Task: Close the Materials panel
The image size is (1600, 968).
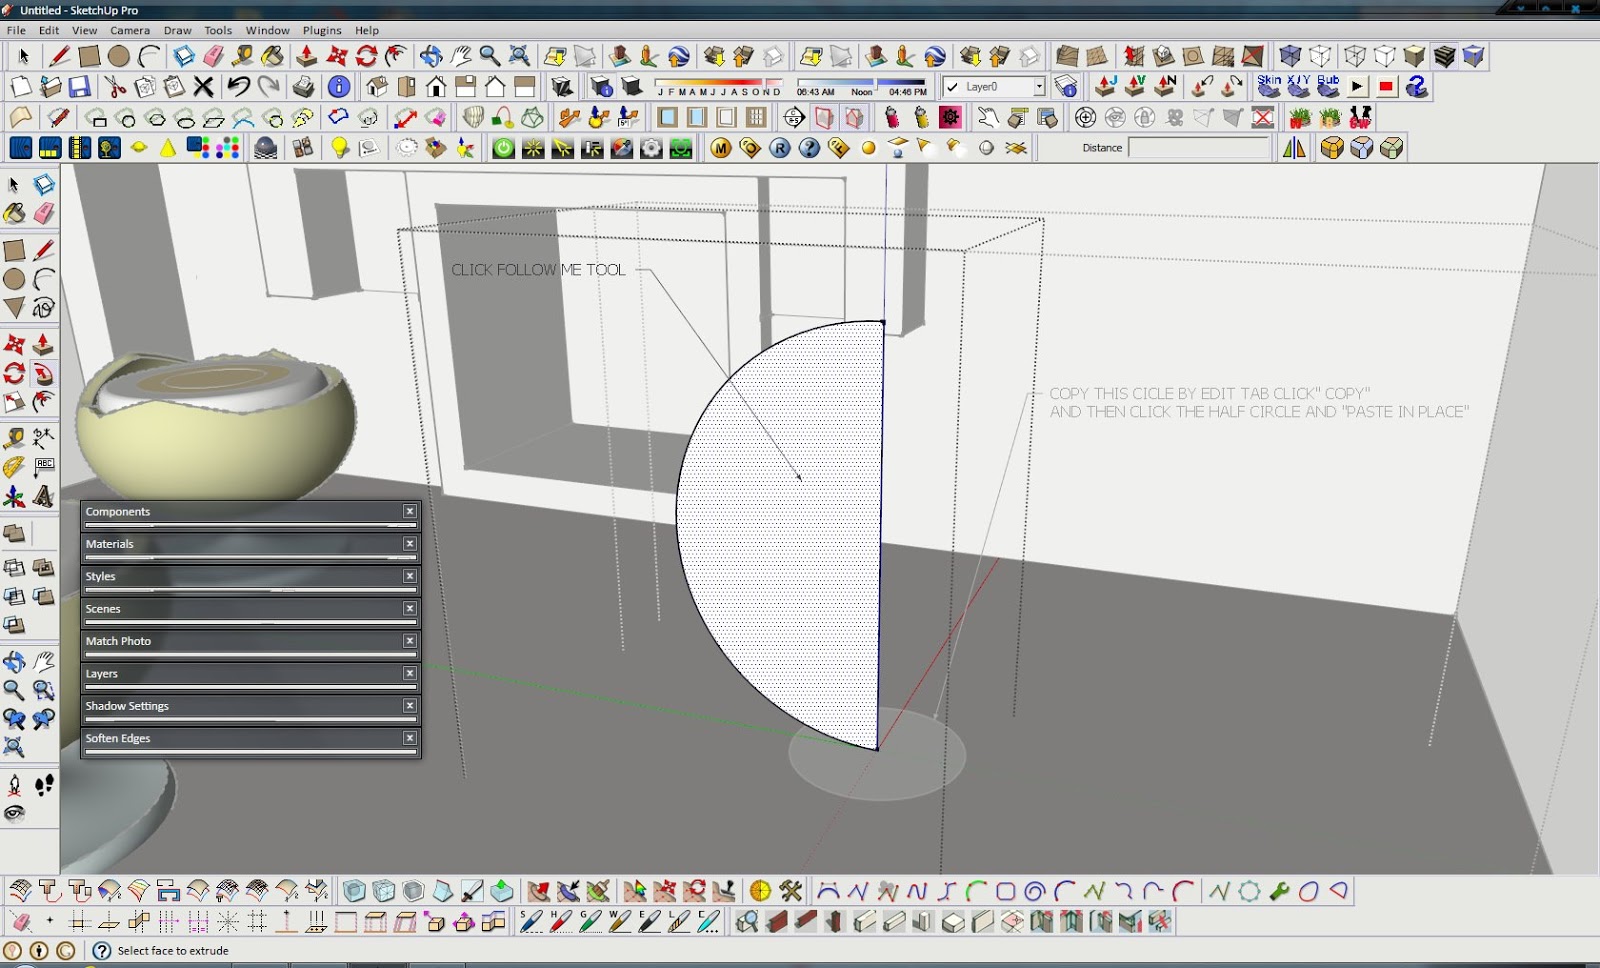Action: coord(410,543)
